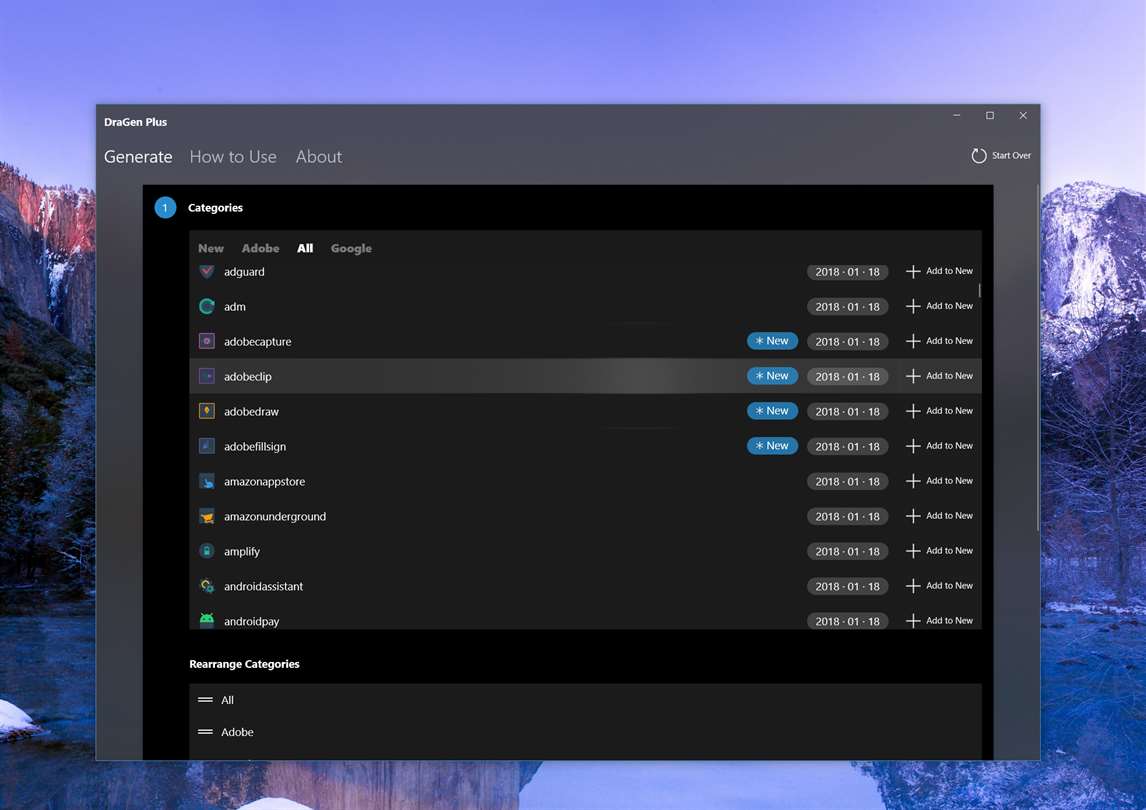
Task: Select the adobeclip entry name
Action: 248,376
